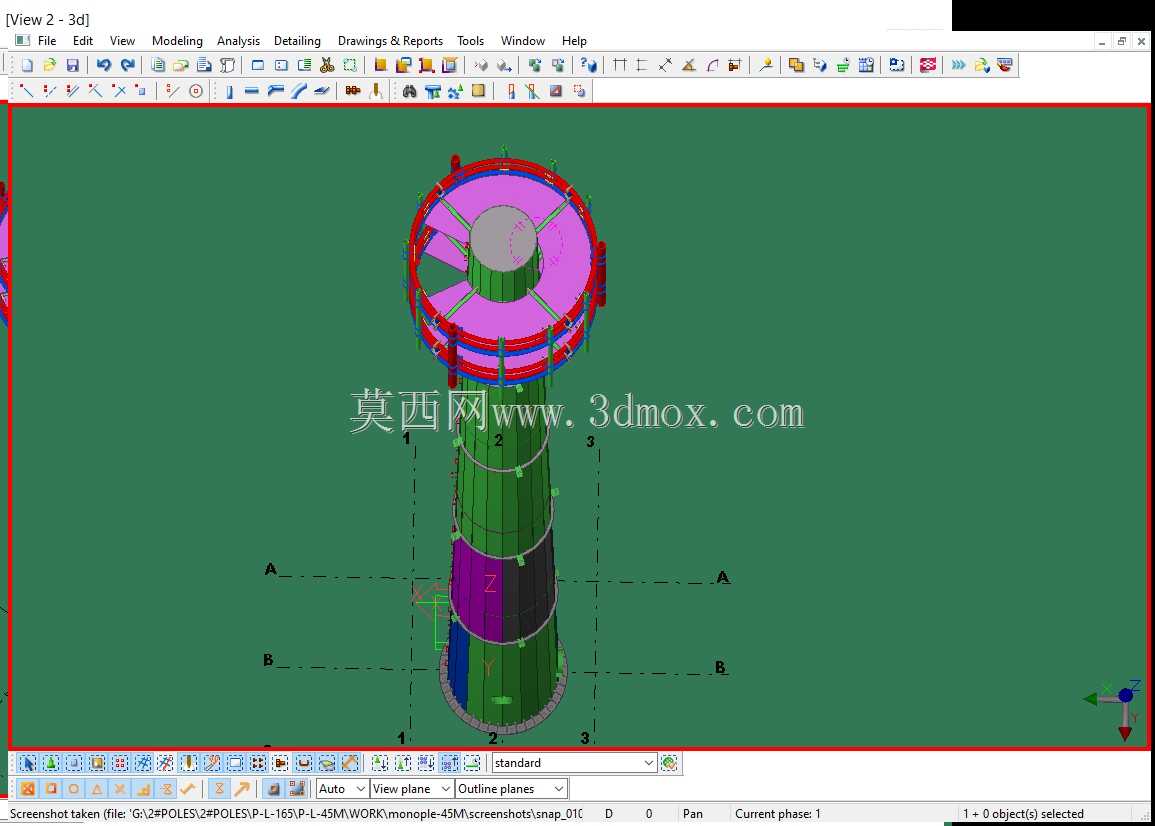Image resolution: width=1155 pixels, height=826 pixels.
Task: Save the model with the floppy disk icon
Action: click(x=72, y=66)
